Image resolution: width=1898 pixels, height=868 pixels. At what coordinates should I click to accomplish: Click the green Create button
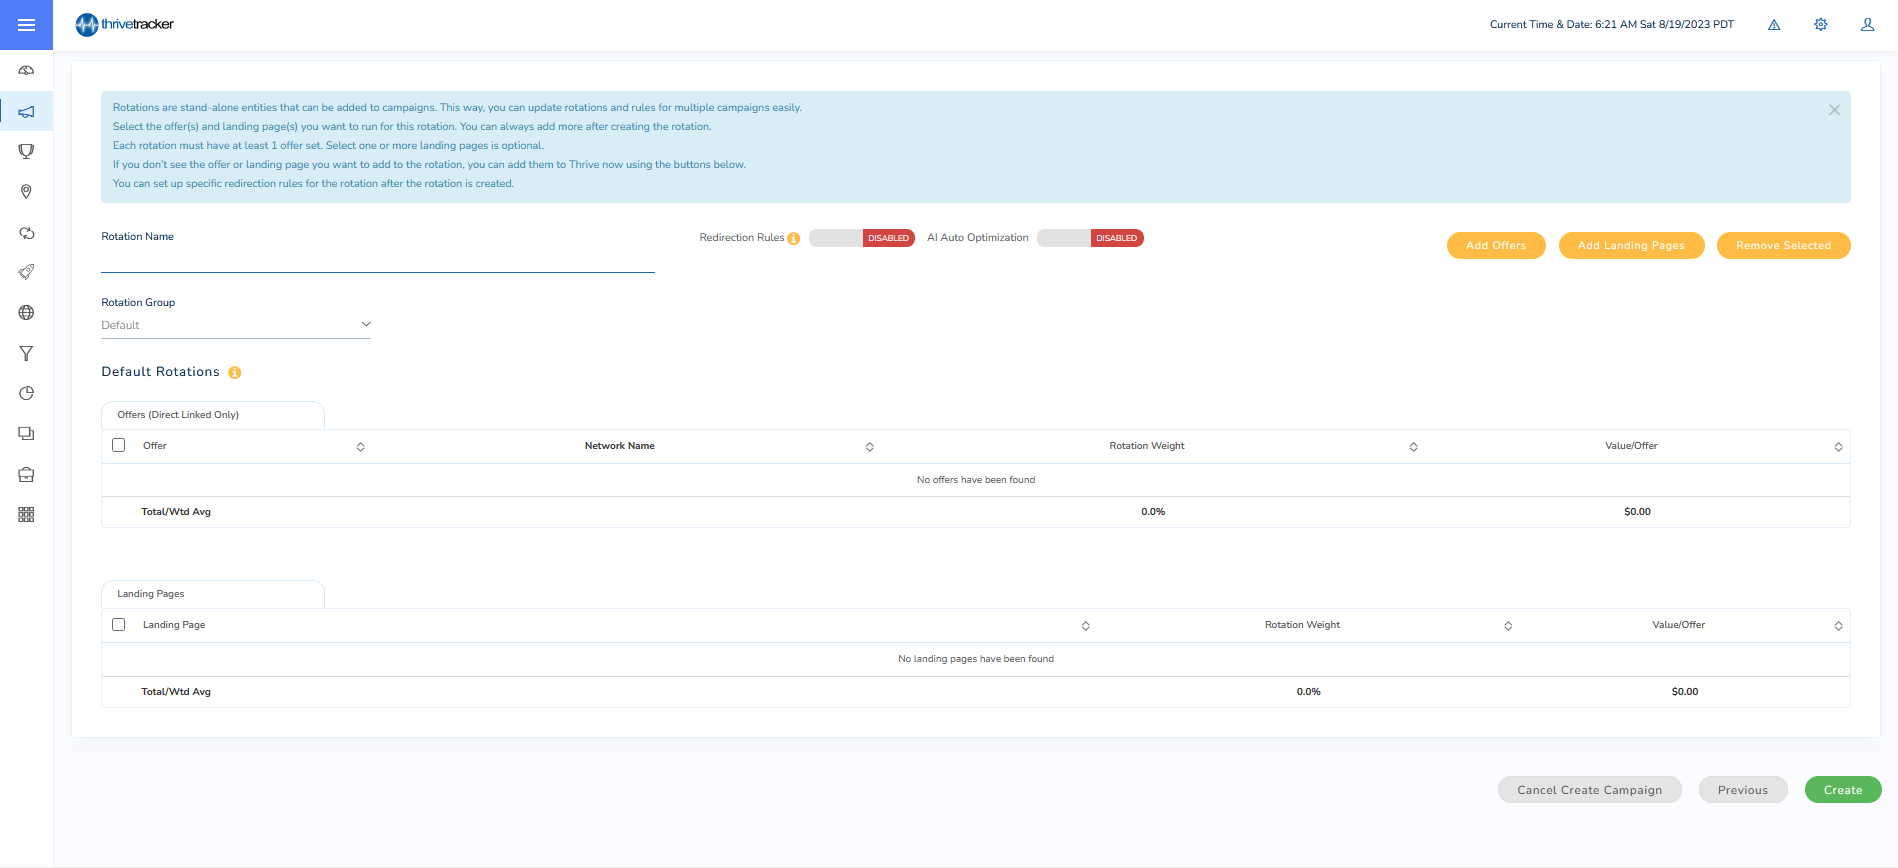(x=1843, y=790)
